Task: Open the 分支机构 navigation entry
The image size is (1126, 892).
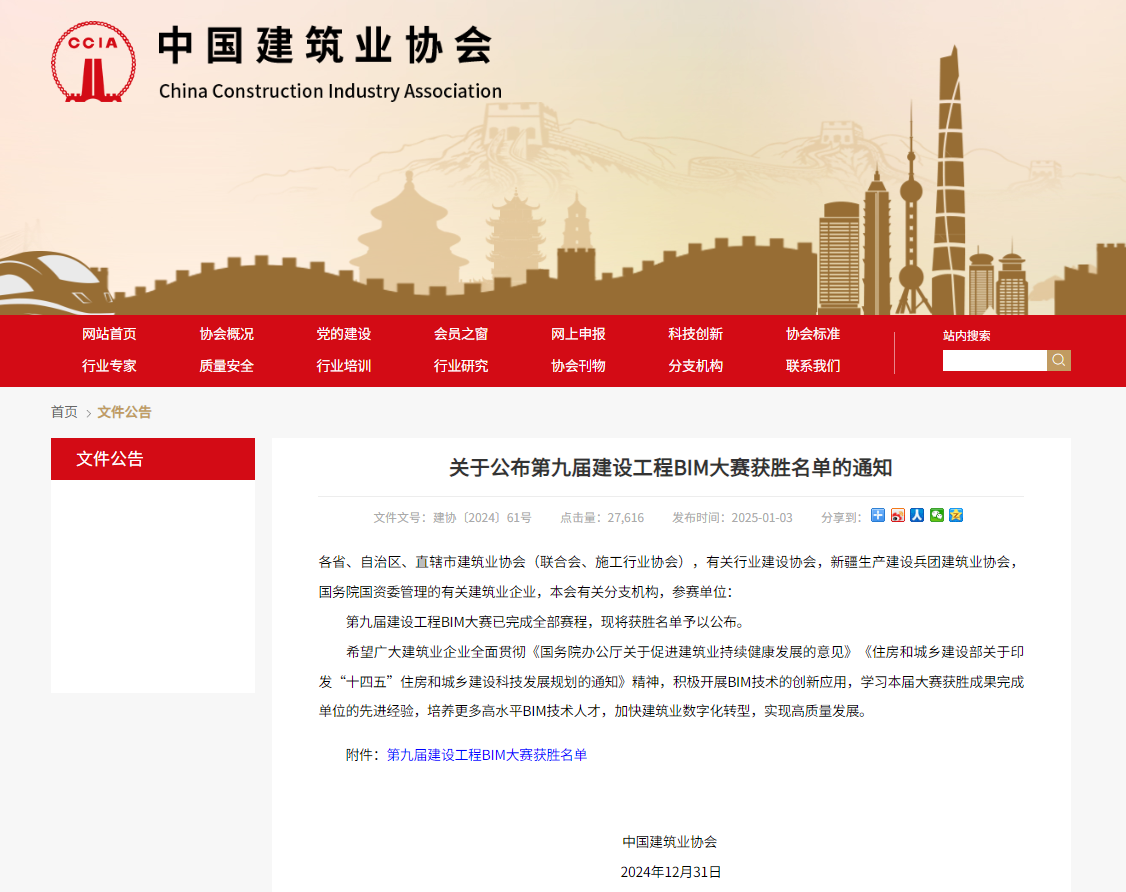Action: click(x=694, y=366)
